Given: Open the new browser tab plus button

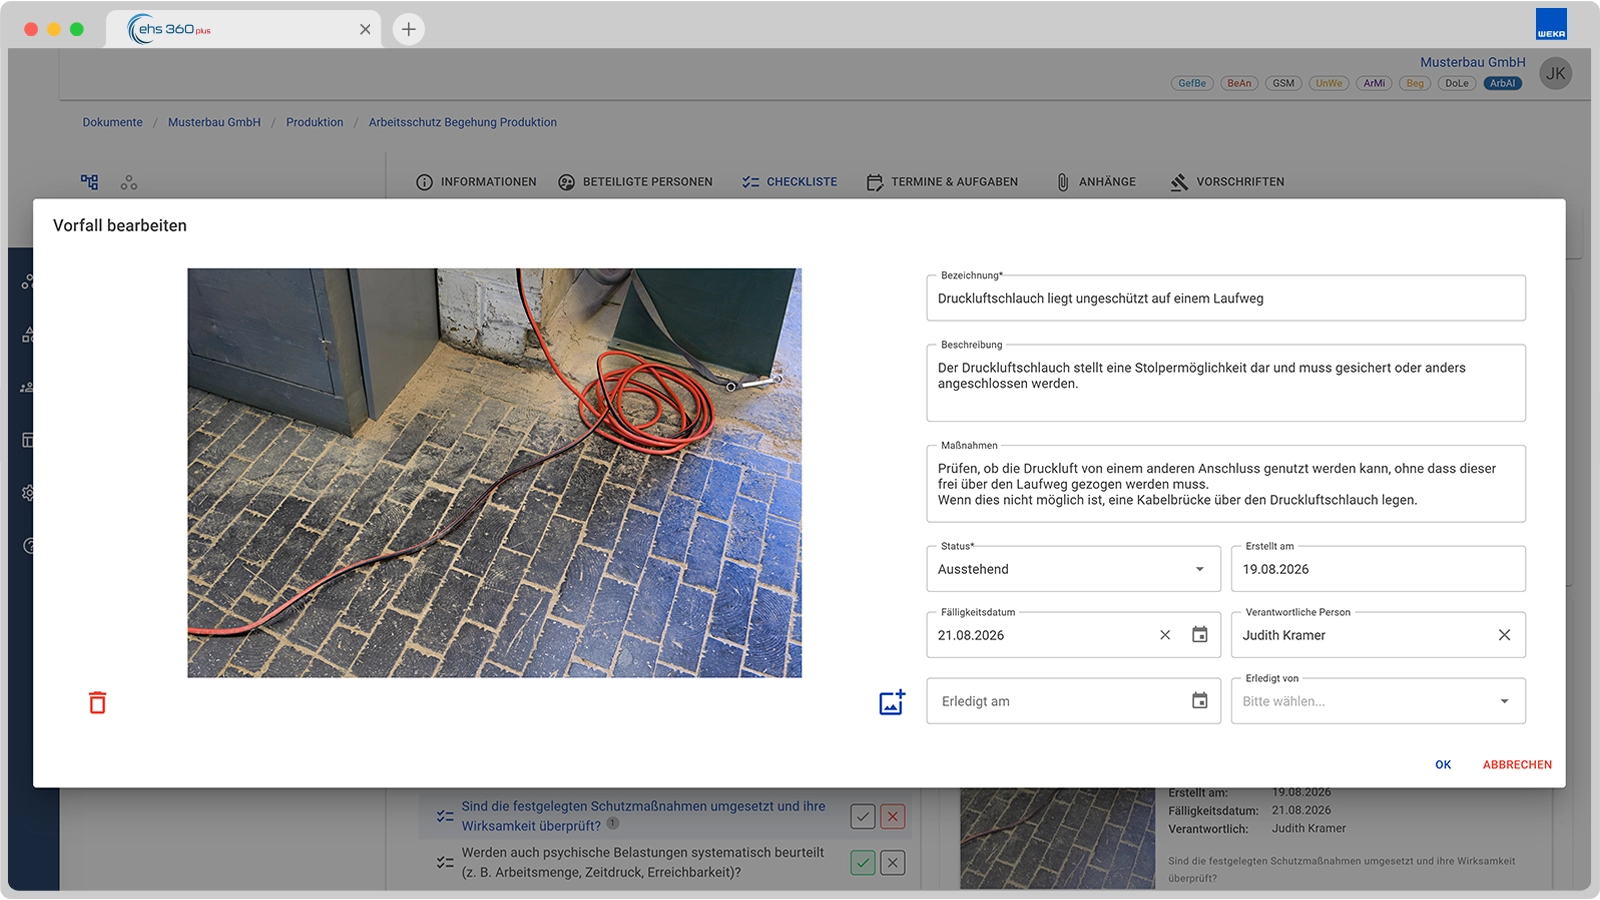Looking at the screenshot, I should click(408, 29).
